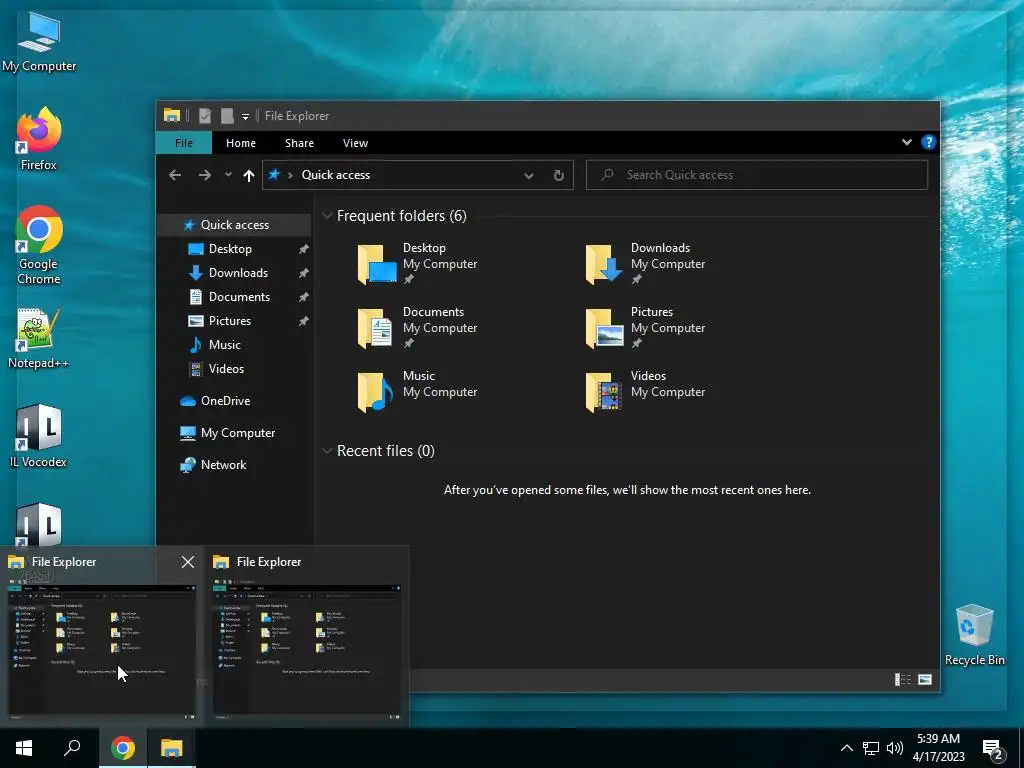Open taskbar Search magnifier

[x=72, y=748]
